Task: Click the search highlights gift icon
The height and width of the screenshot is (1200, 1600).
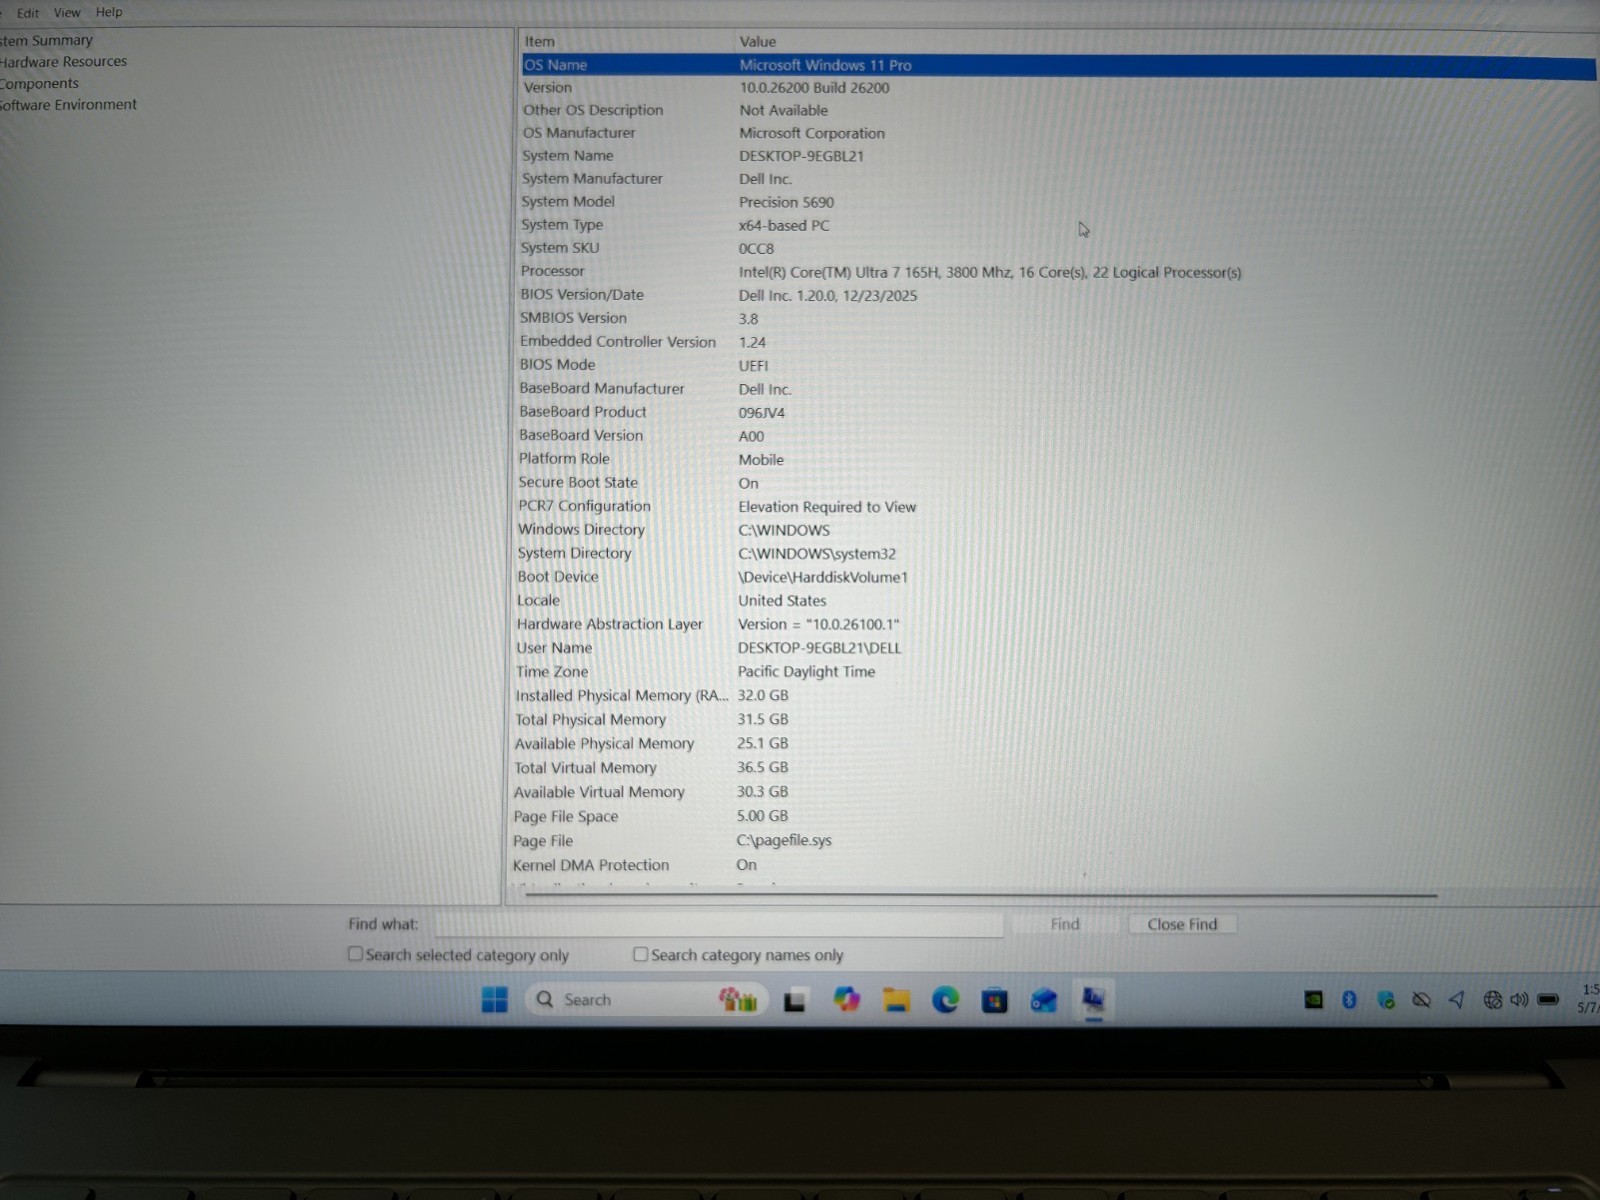Action: pyautogui.click(x=738, y=998)
